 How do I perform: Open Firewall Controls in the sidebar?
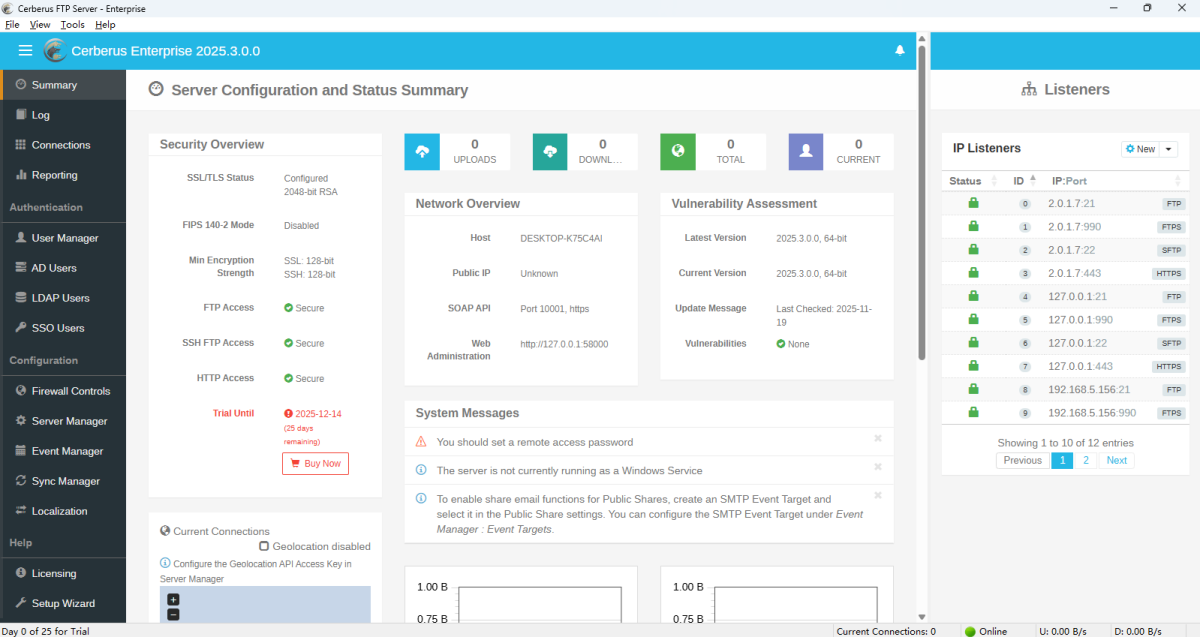pos(70,391)
